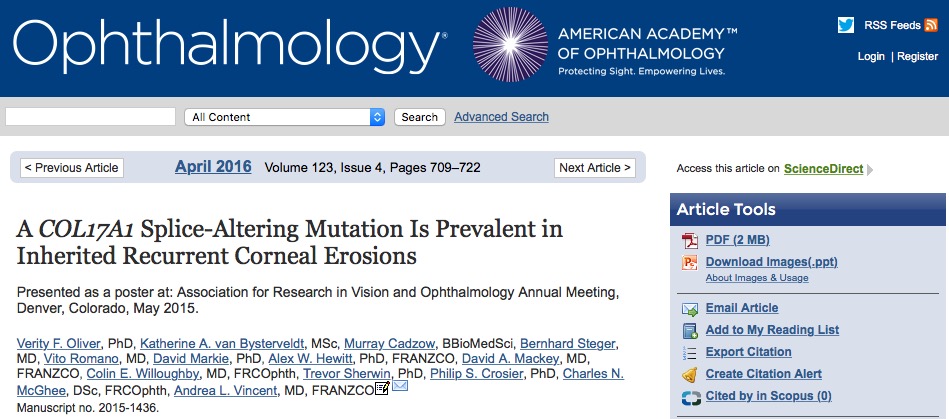Open author notes icon after FRANZCO

point(381,388)
